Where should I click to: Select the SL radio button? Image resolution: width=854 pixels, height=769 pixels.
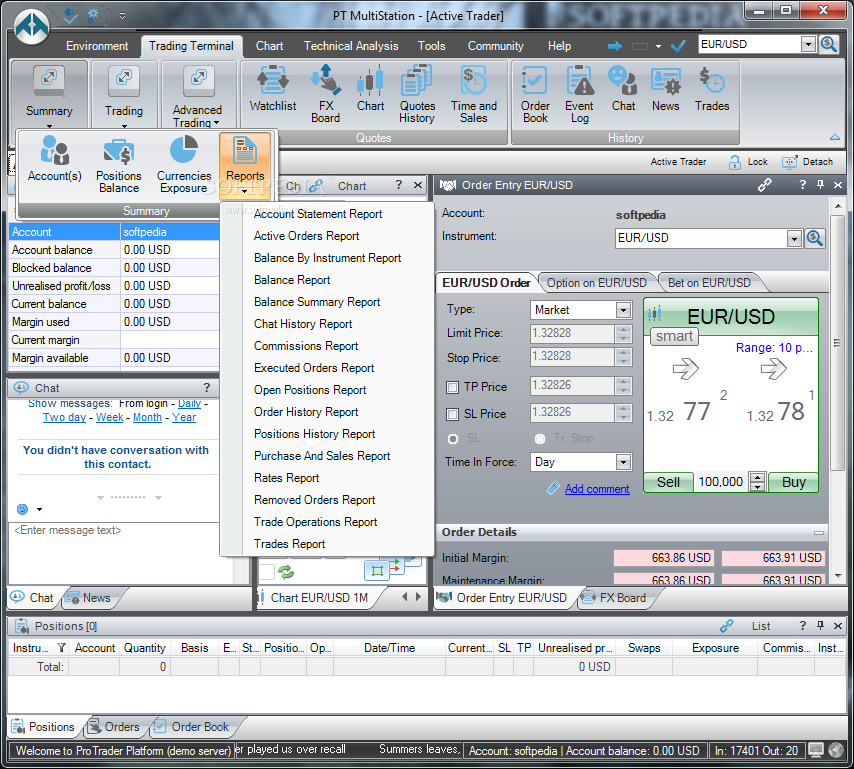click(x=453, y=438)
